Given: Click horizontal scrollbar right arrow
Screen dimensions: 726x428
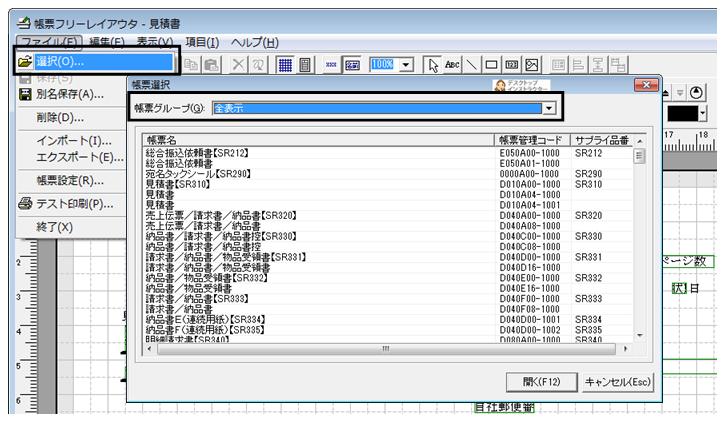Looking at the screenshot, I should coord(626,349).
